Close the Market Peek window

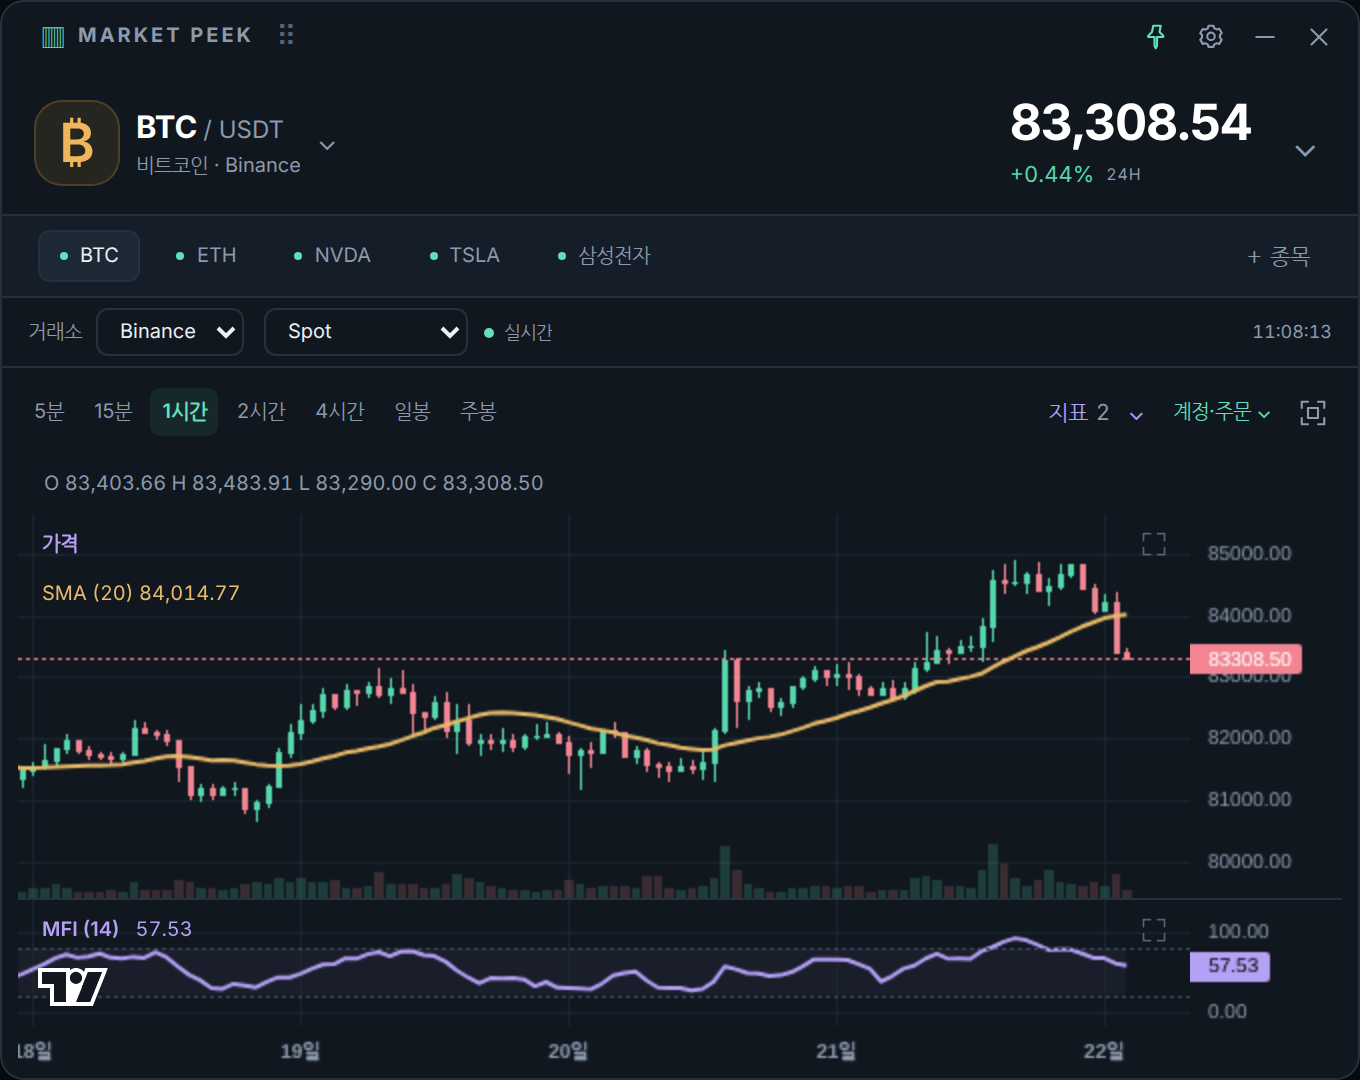(1319, 37)
